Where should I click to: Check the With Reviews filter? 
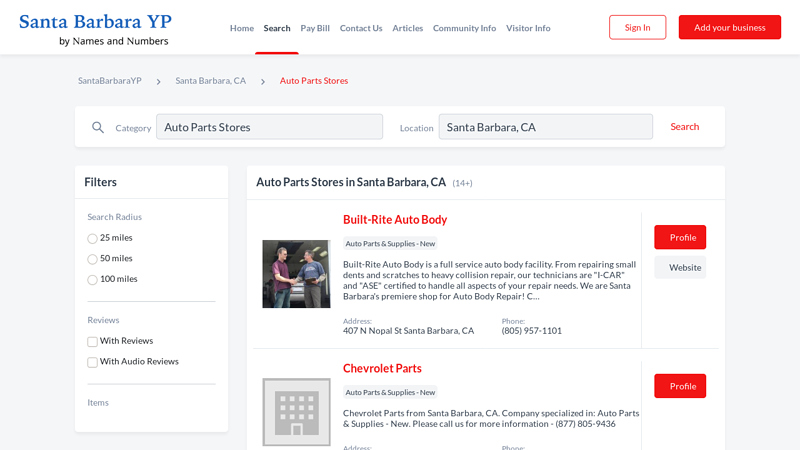pyautogui.click(x=92, y=341)
